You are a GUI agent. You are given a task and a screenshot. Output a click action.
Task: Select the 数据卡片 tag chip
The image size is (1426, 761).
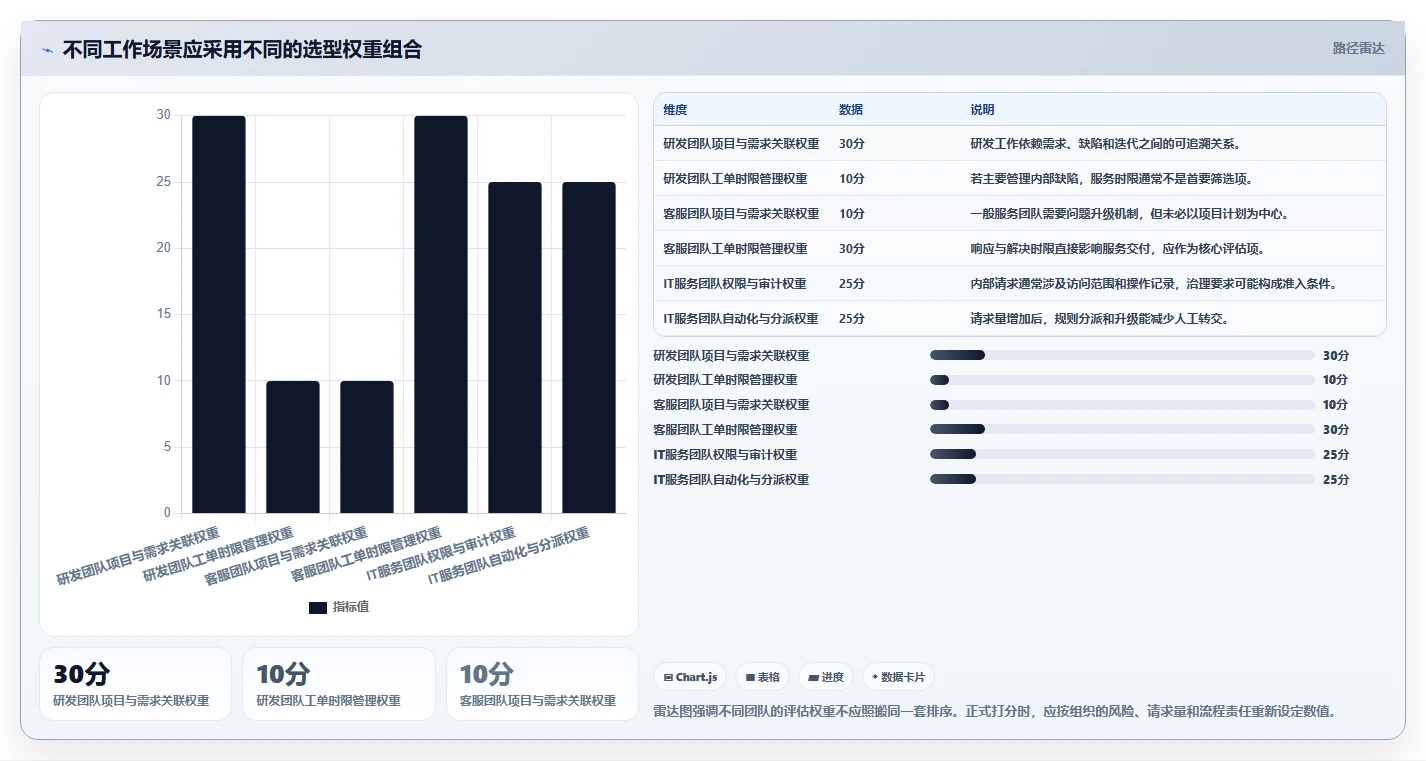point(898,677)
